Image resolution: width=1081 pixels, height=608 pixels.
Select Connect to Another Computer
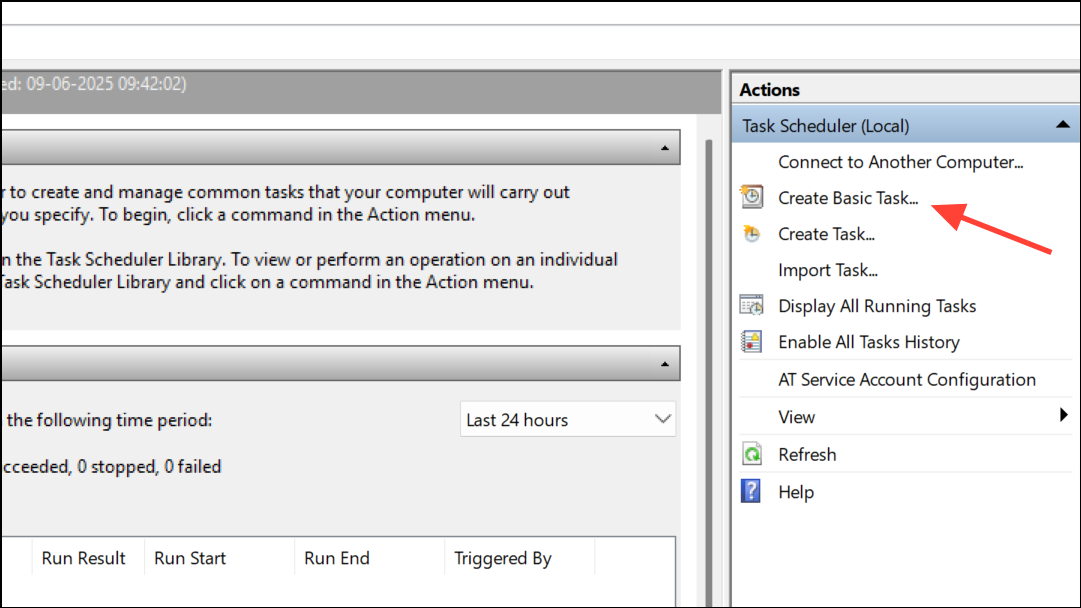pos(900,162)
